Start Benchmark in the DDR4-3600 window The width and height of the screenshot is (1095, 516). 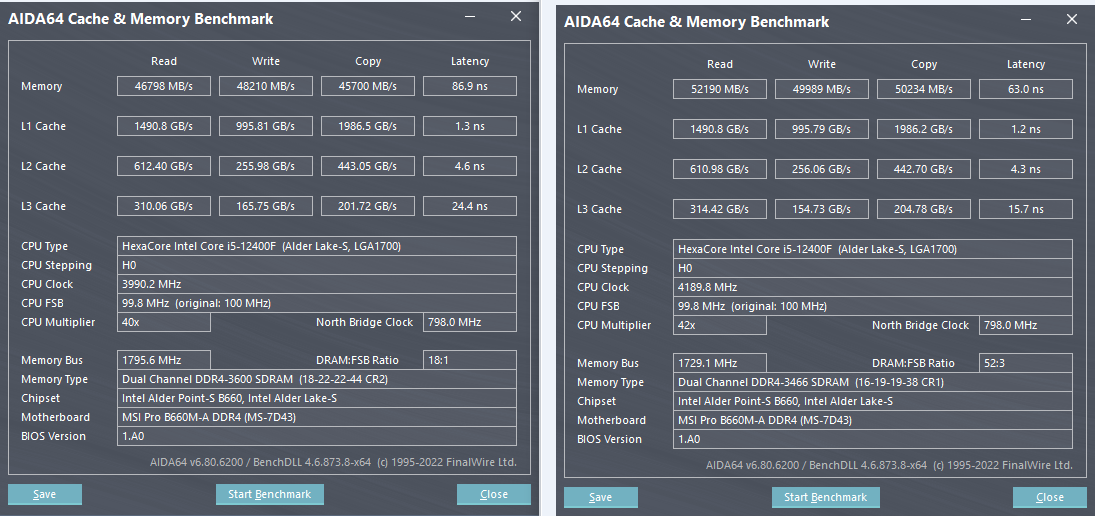(x=268, y=494)
